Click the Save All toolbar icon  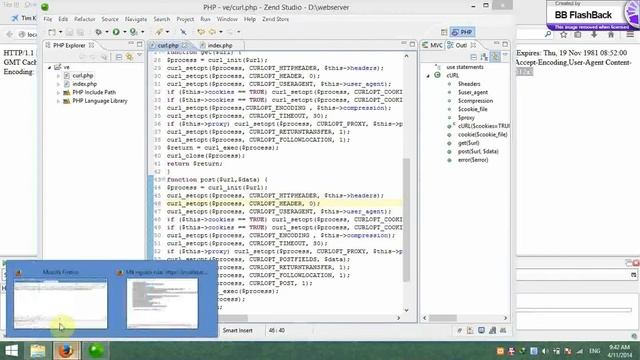click(80, 32)
